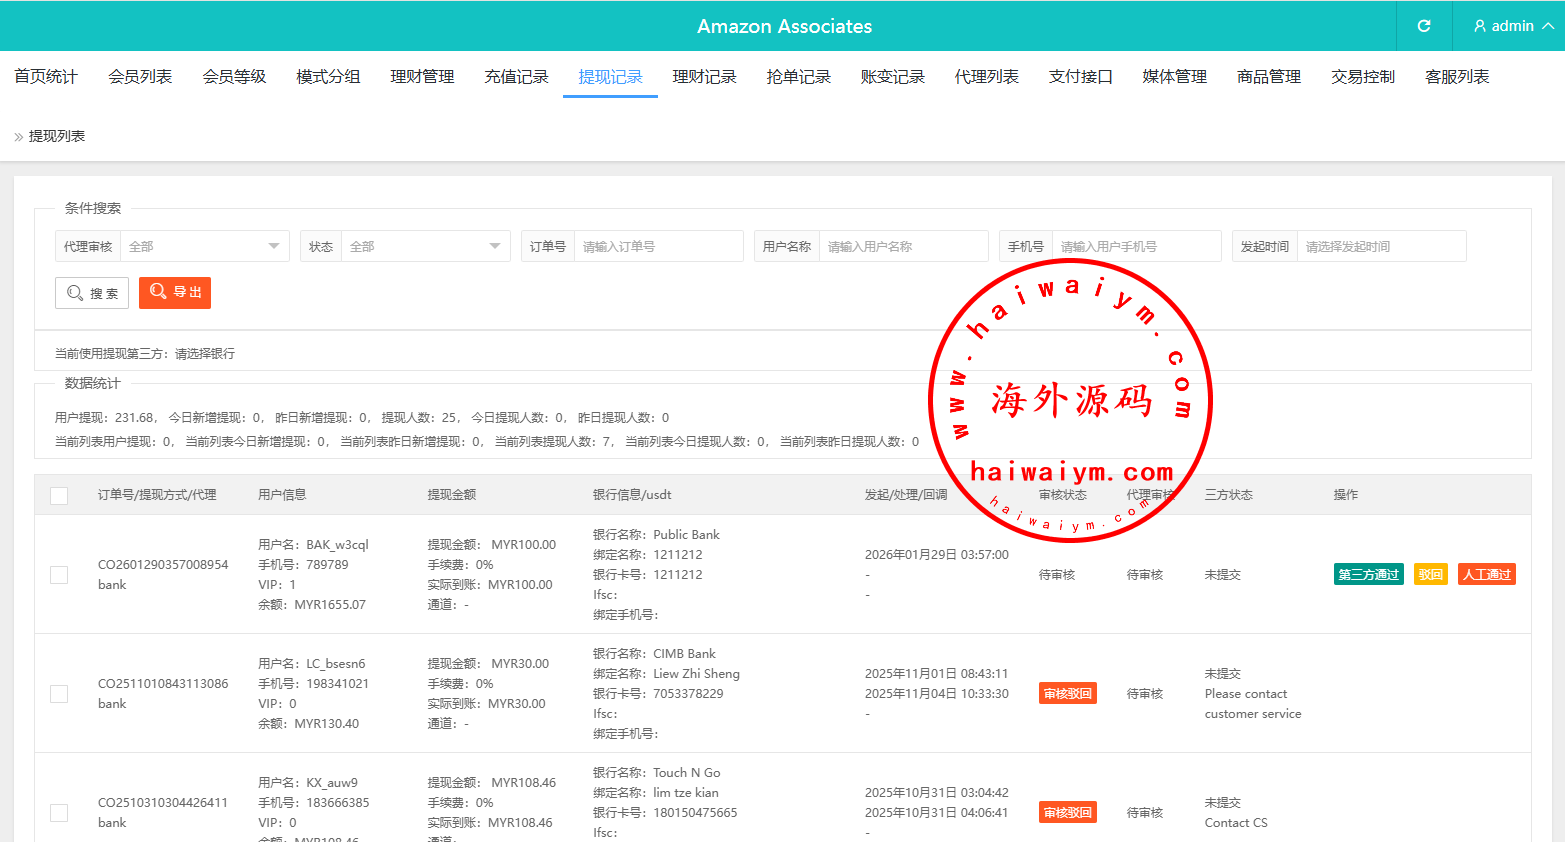Go to the 支付接口 menu item

point(1080,77)
